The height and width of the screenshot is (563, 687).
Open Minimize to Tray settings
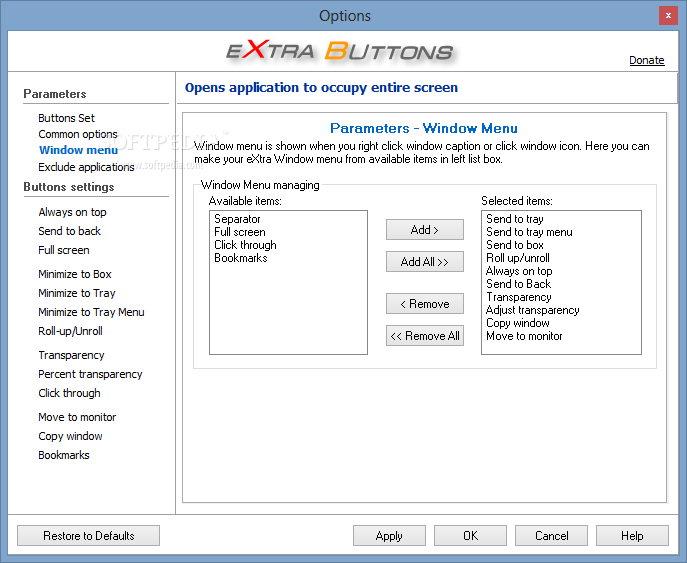[77, 293]
